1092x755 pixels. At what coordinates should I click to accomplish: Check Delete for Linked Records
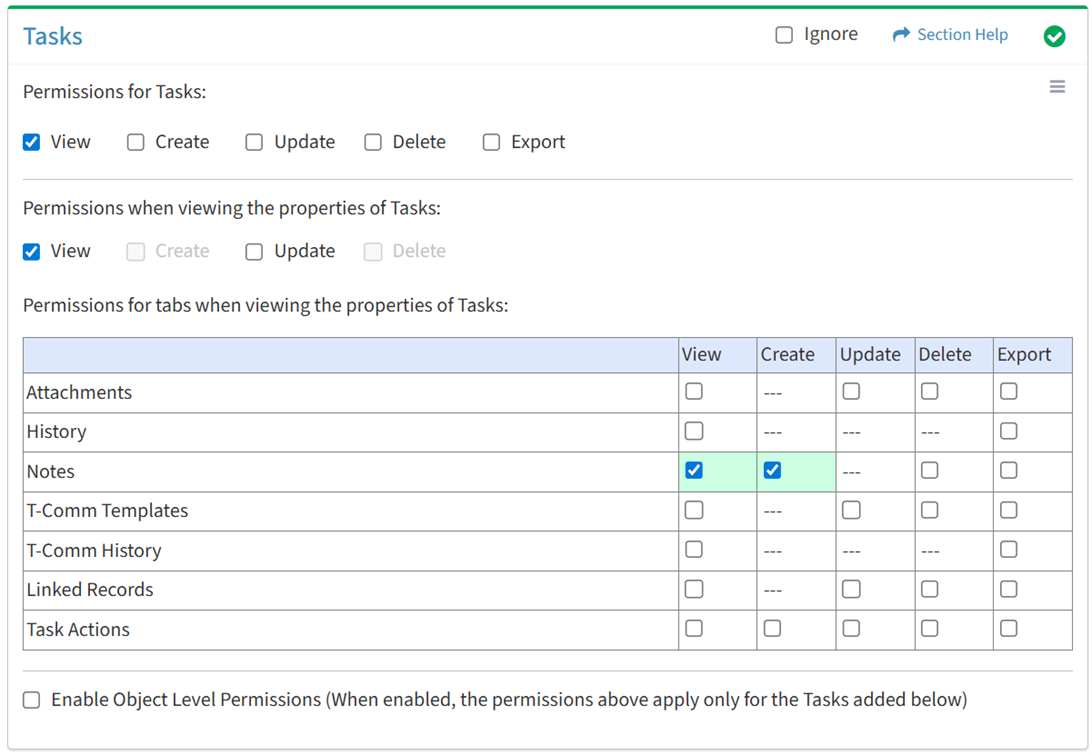pyautogui.click(x=930, y=589)
